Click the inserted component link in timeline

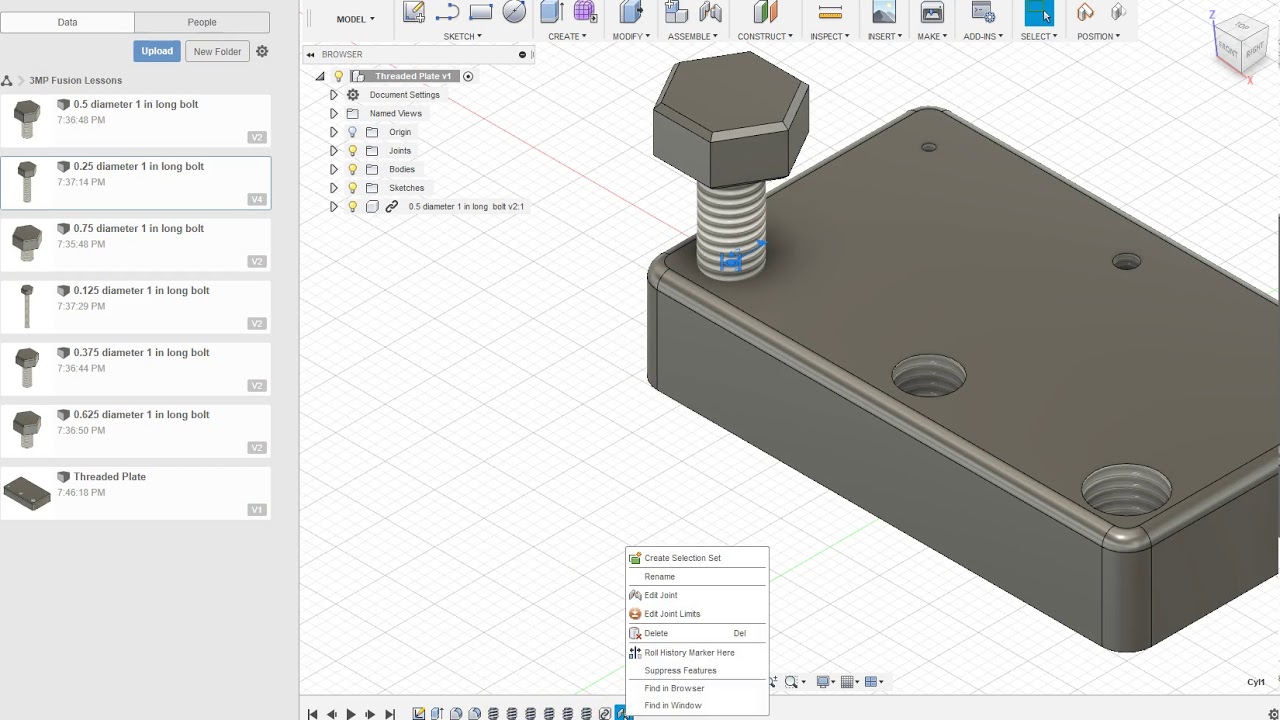click(x=605, y=713)
